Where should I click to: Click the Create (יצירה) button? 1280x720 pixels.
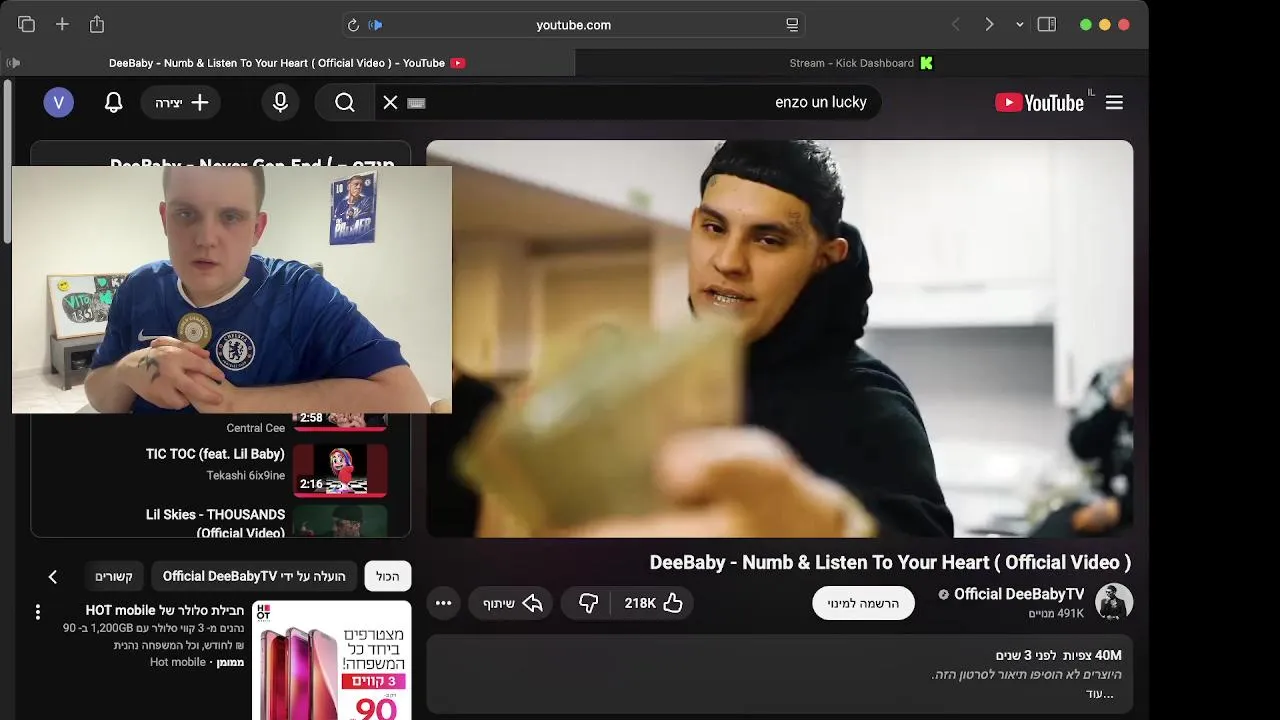181,102
